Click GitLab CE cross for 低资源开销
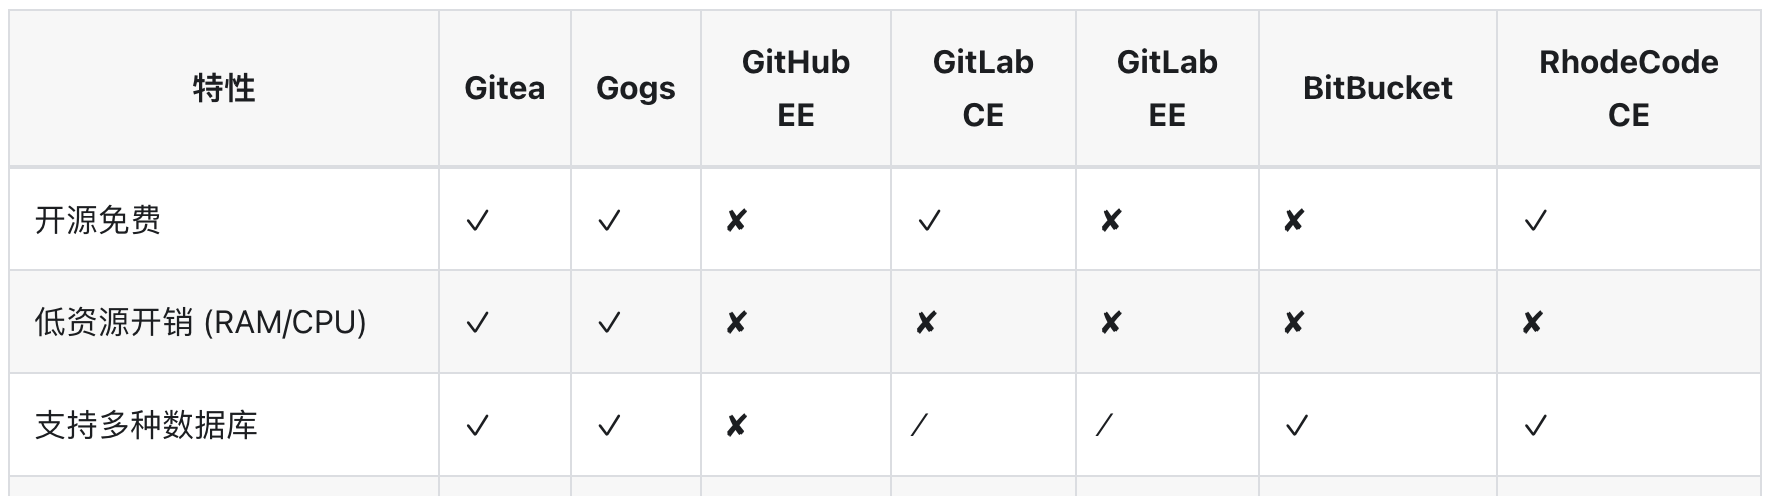 click(x=926, y=323)
